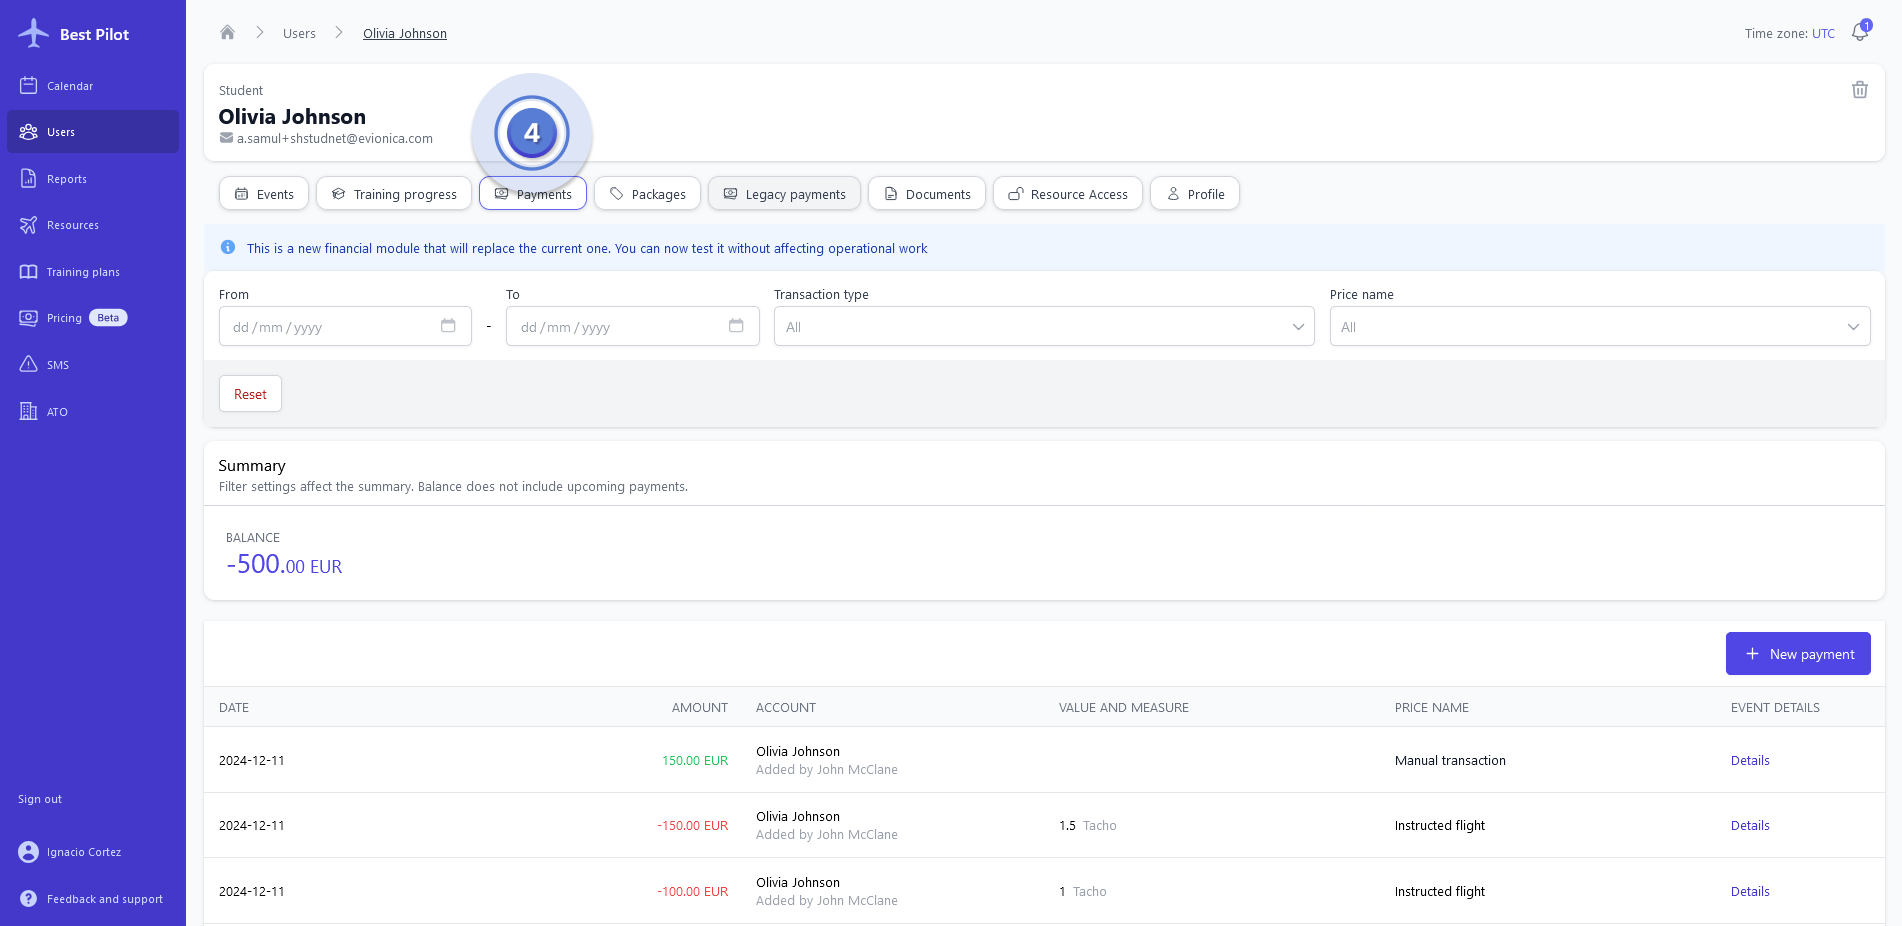Click the info icon in the notice banner
The width and height of the screenshot is (1902, 926).
coord(228,247)
